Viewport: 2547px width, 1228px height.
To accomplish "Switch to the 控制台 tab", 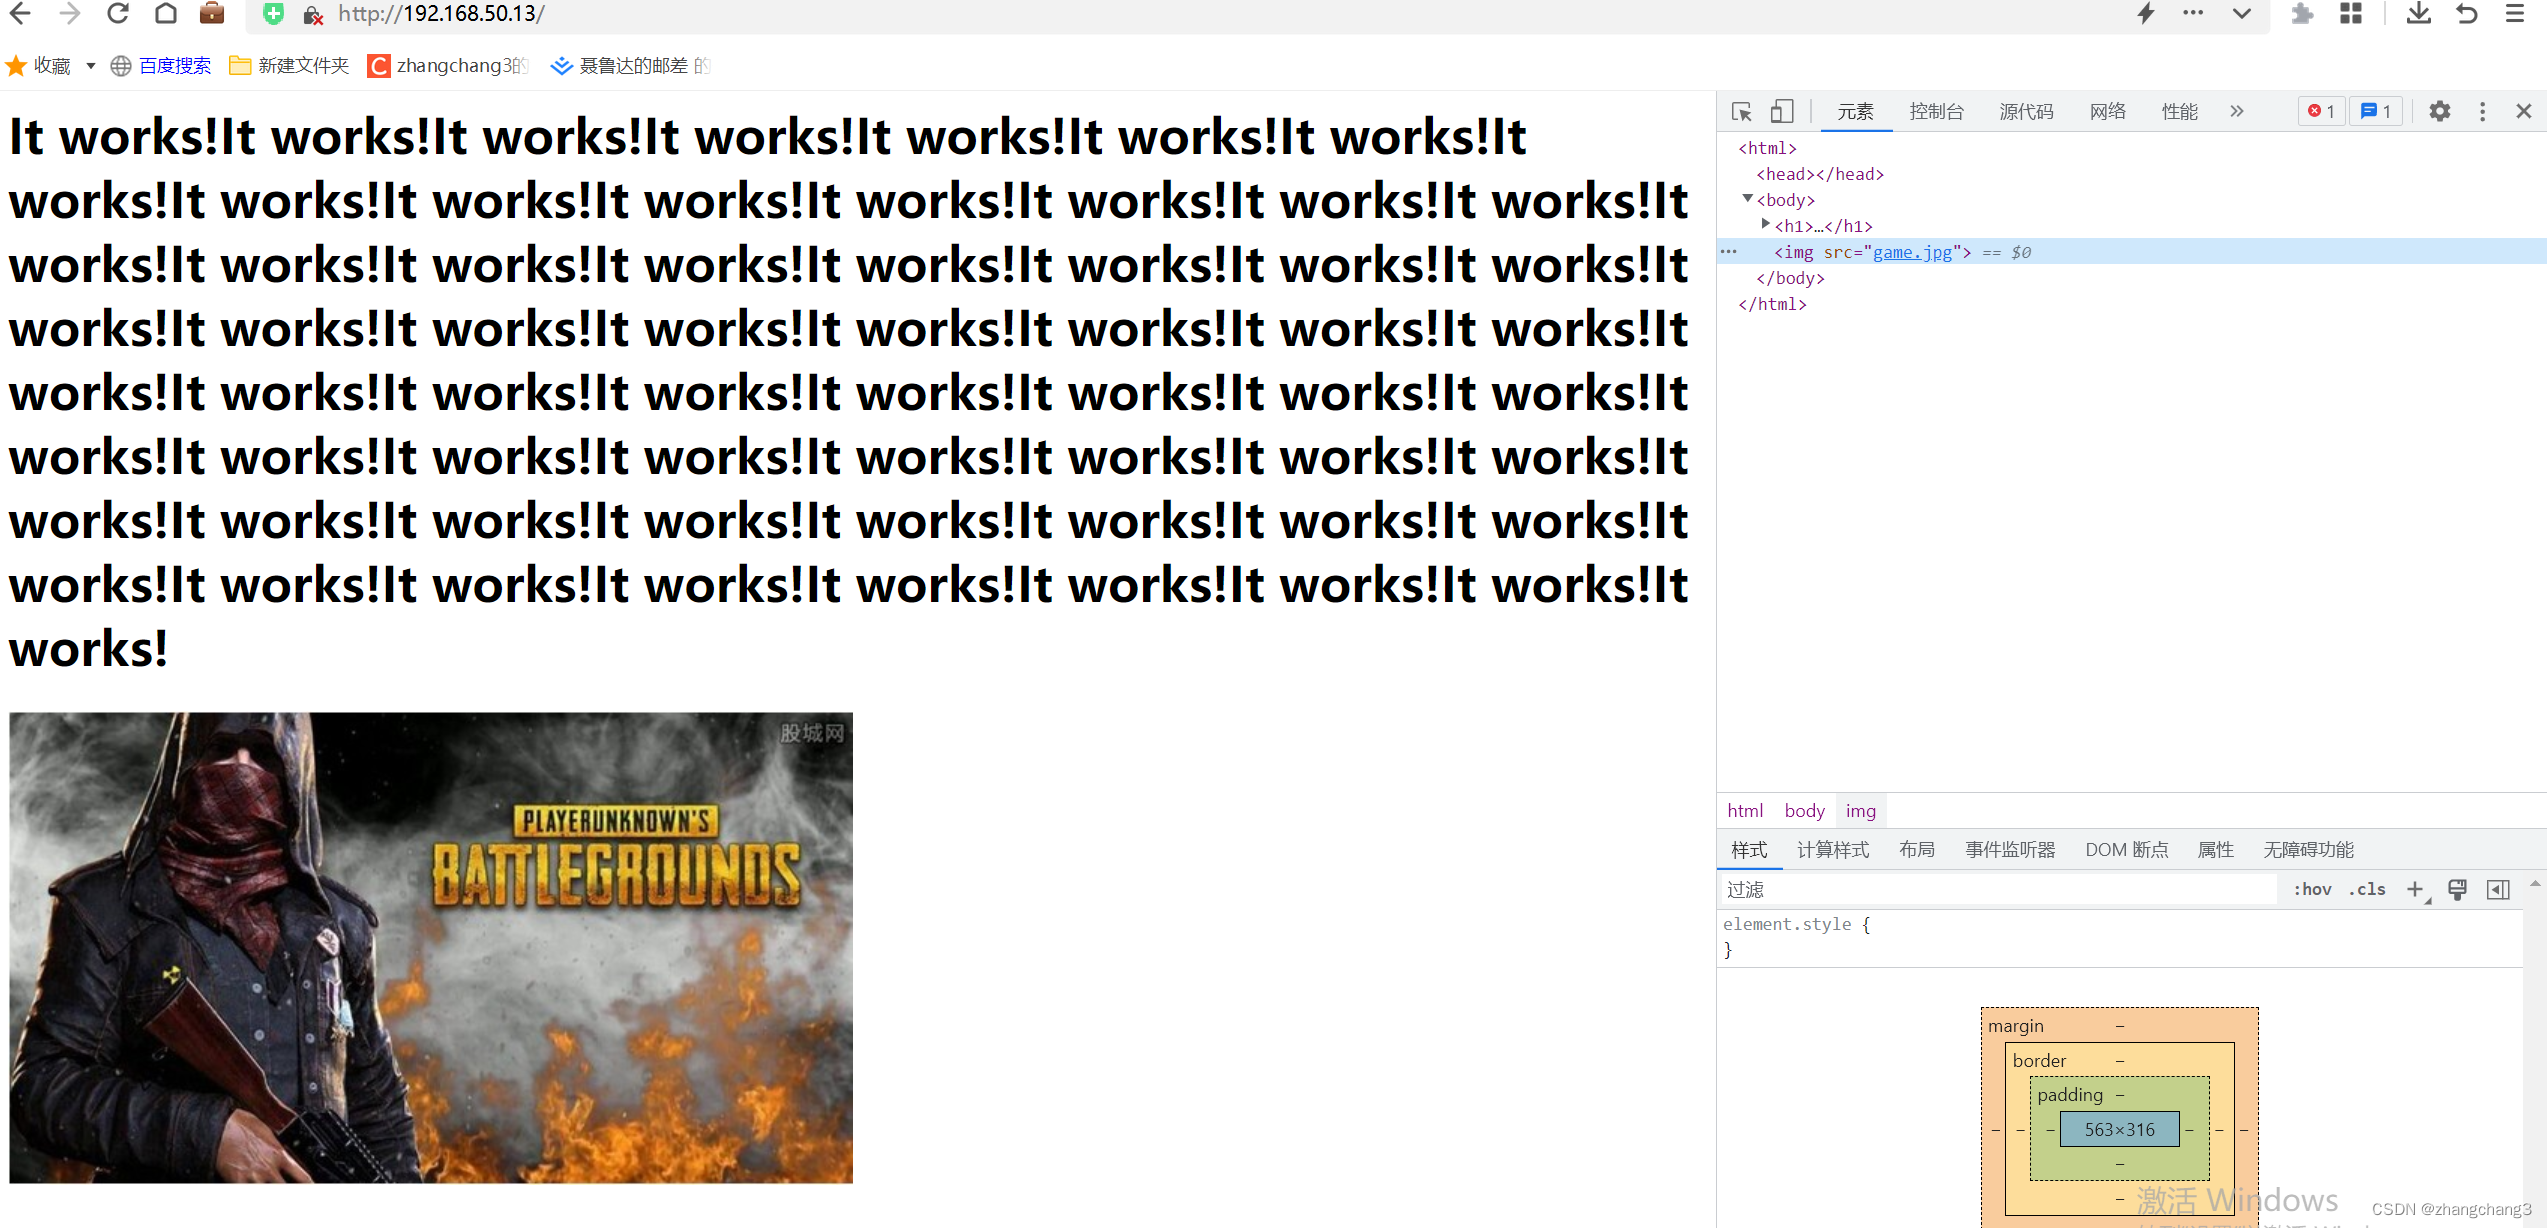I will 1936,112.
